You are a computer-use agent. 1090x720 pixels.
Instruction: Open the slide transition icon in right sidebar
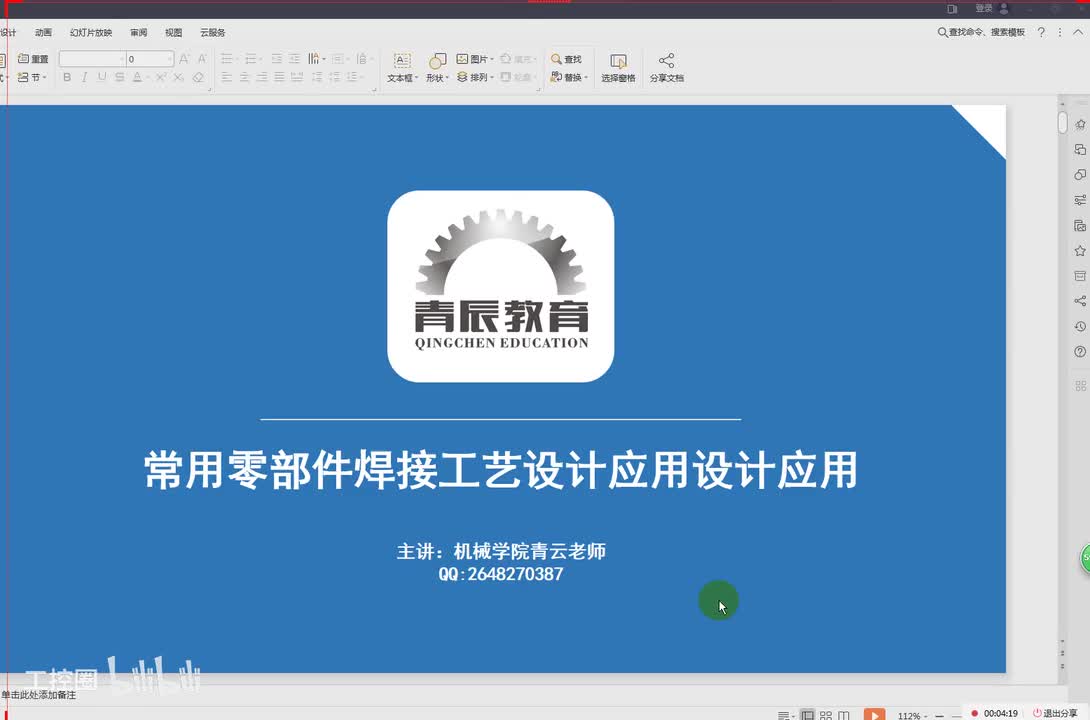(x=1080, y=149)
